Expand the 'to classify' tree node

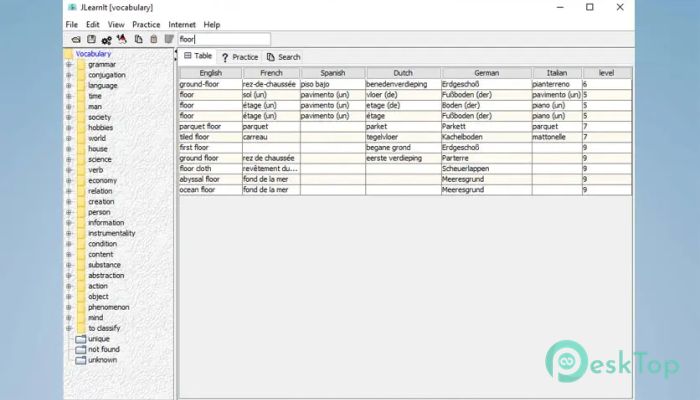click(69, 328)
